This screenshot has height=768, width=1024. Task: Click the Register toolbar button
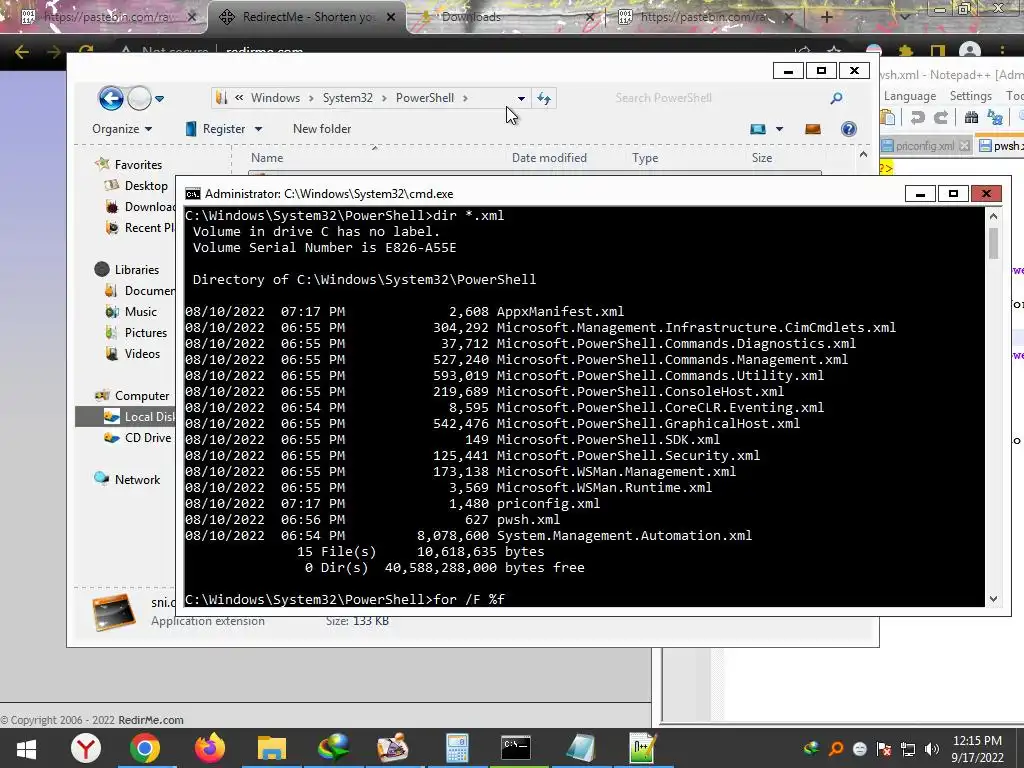click(x=217, y=129)
